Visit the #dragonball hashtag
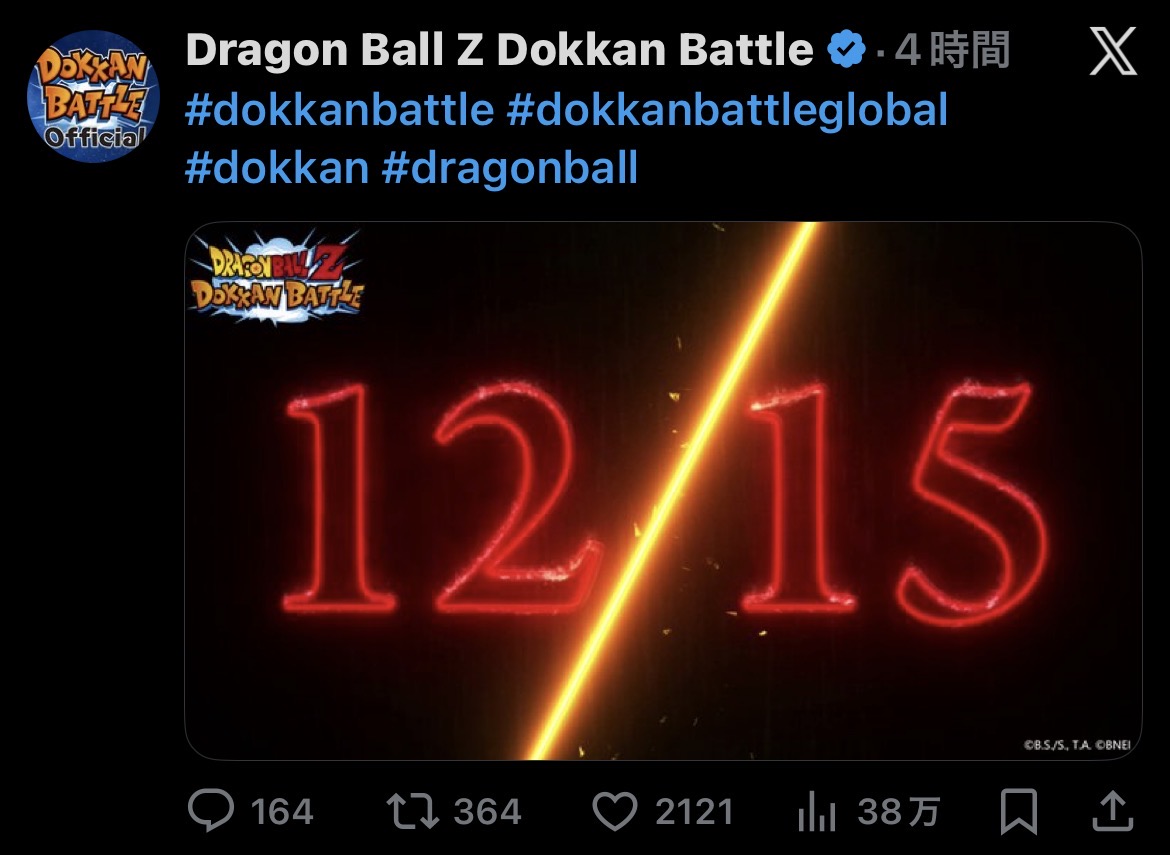1170x855 pixels. 510,167
